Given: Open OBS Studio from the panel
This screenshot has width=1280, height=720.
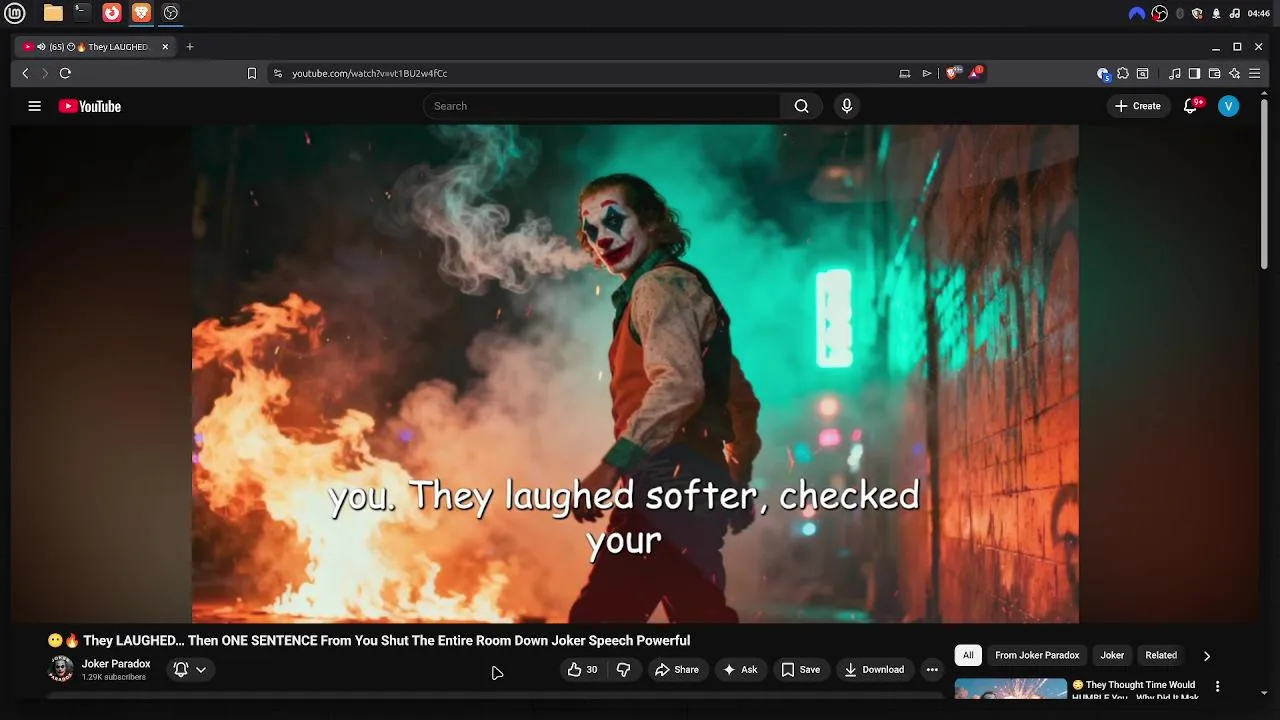Looking at the screenshot, I should point(171,13).
